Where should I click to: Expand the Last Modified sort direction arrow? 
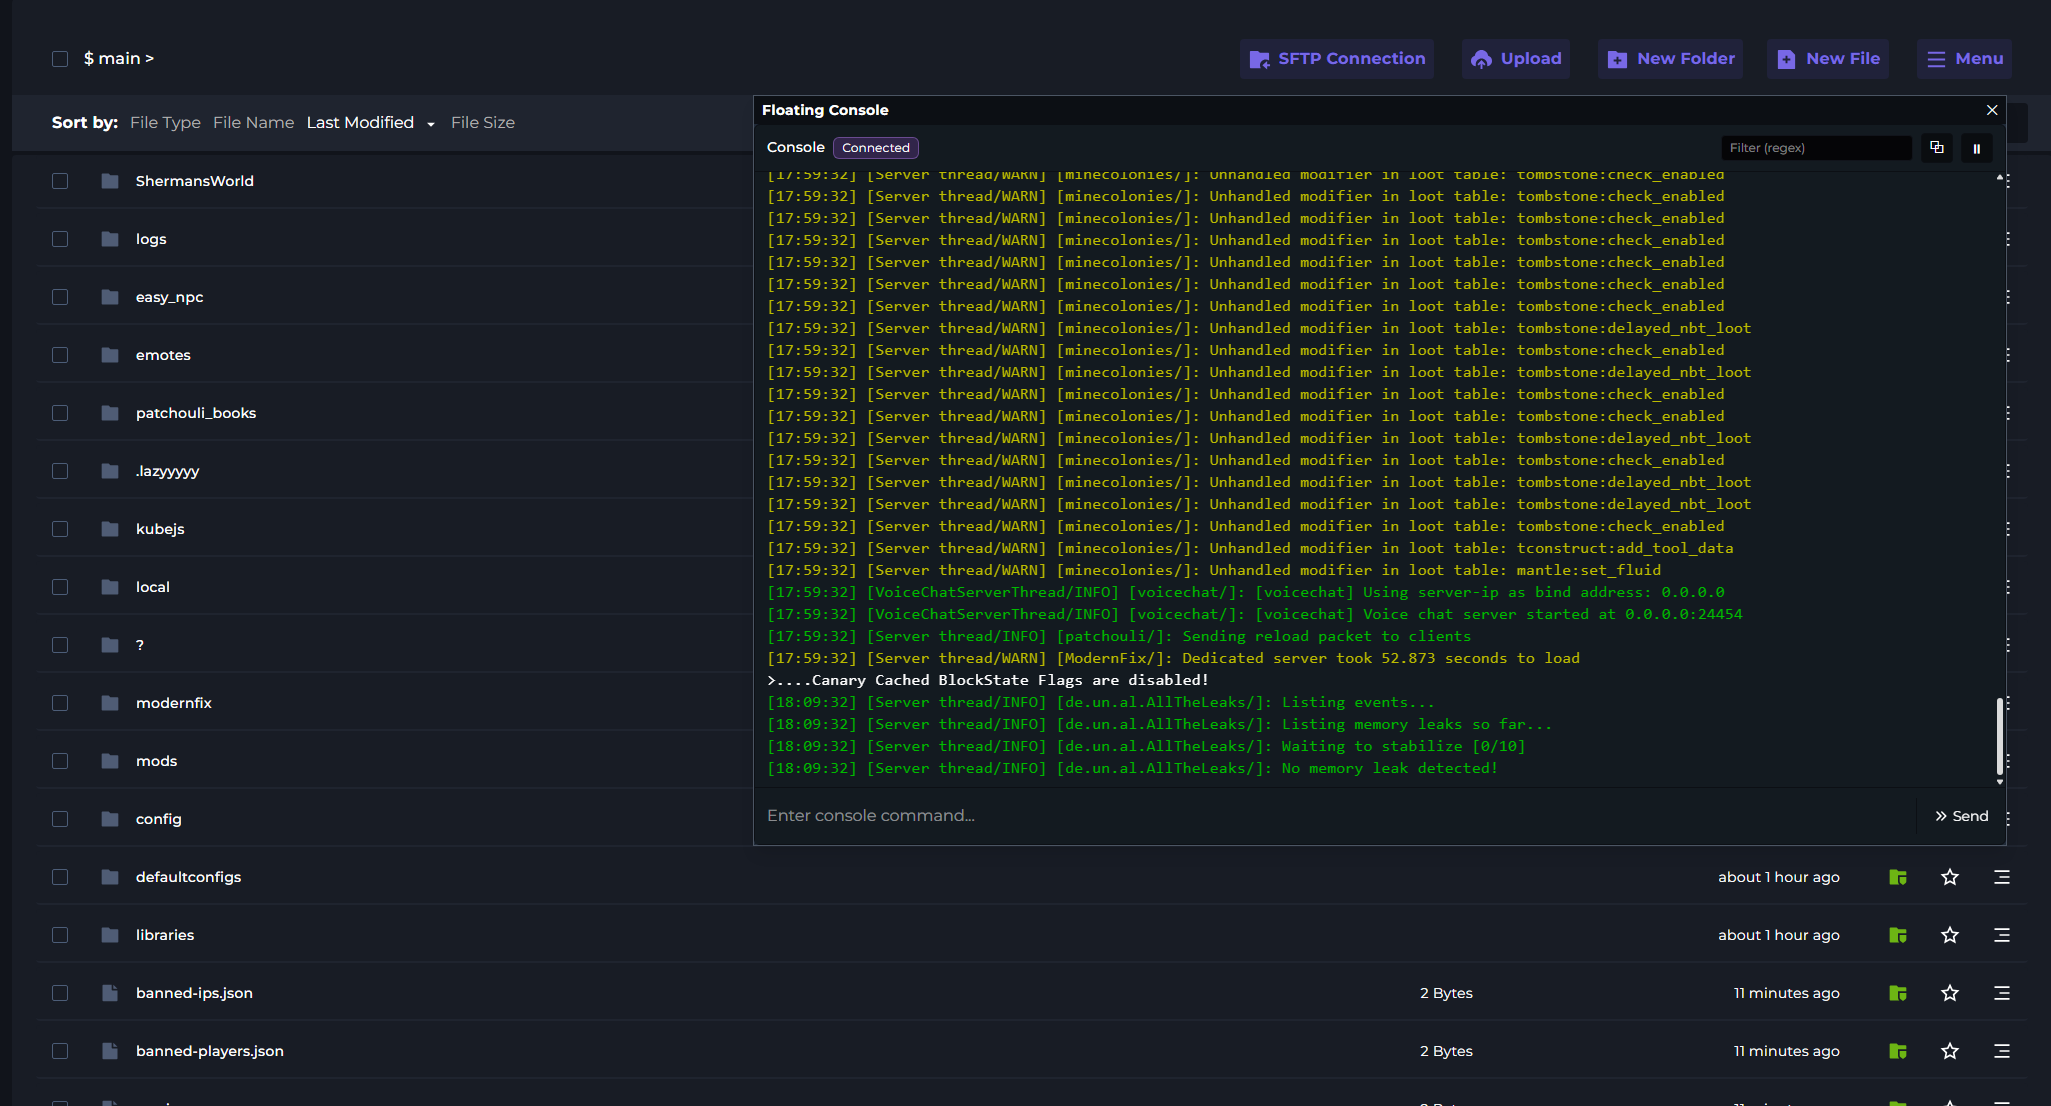pyautogui.click(x=431, y=124)
